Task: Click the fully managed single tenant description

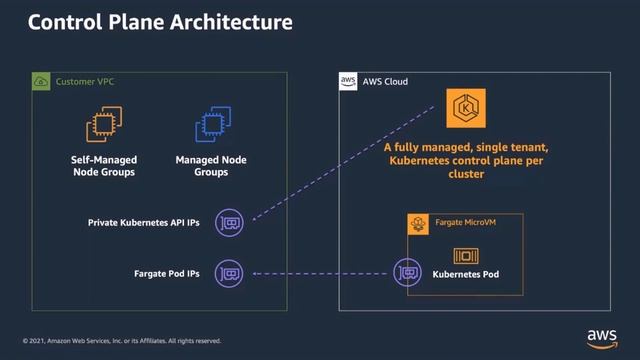Action: pos(466,160)
